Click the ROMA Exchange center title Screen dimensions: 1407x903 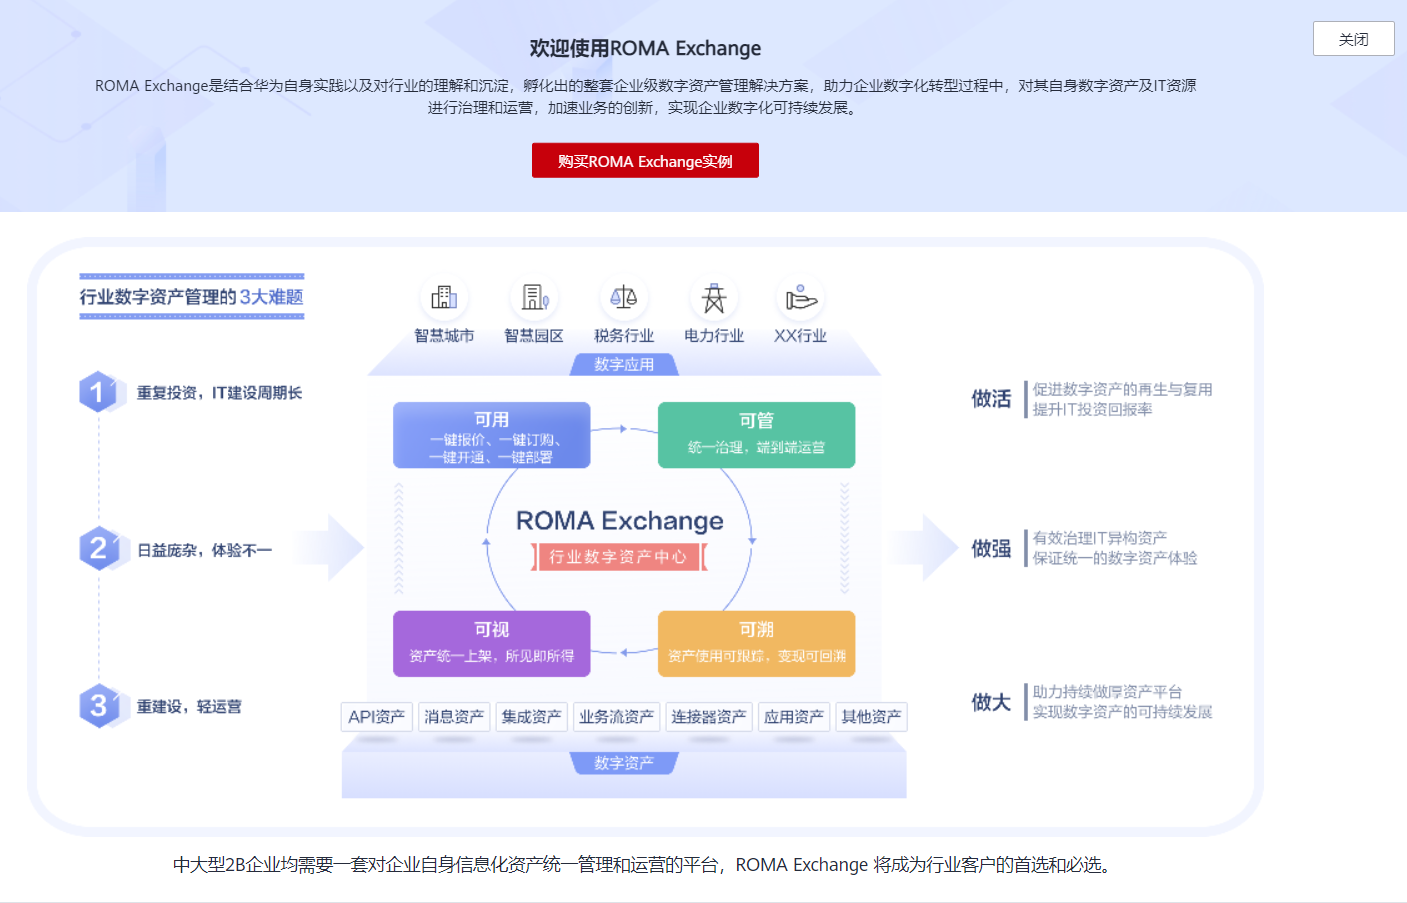pyautogui.click(x=620, y=520)
